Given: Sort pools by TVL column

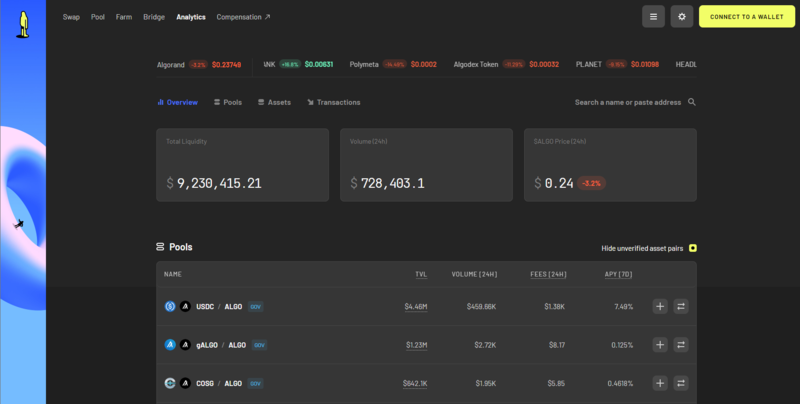Looking at the screenshot, I should coord(421,274).
